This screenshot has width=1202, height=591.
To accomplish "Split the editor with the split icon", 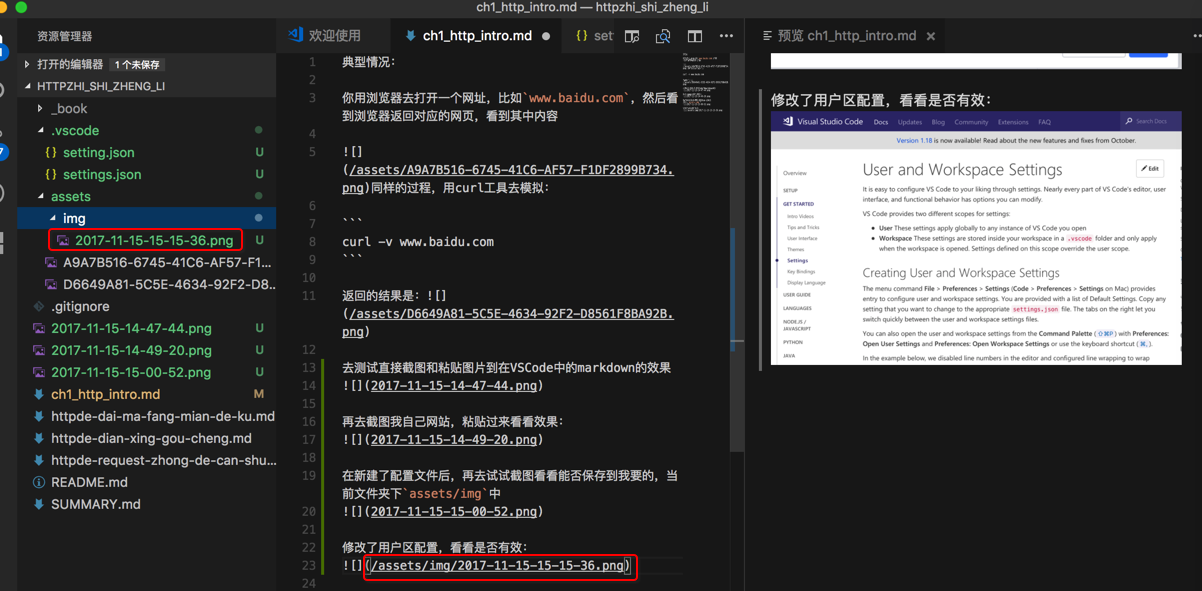I will (x=695, y=36).
